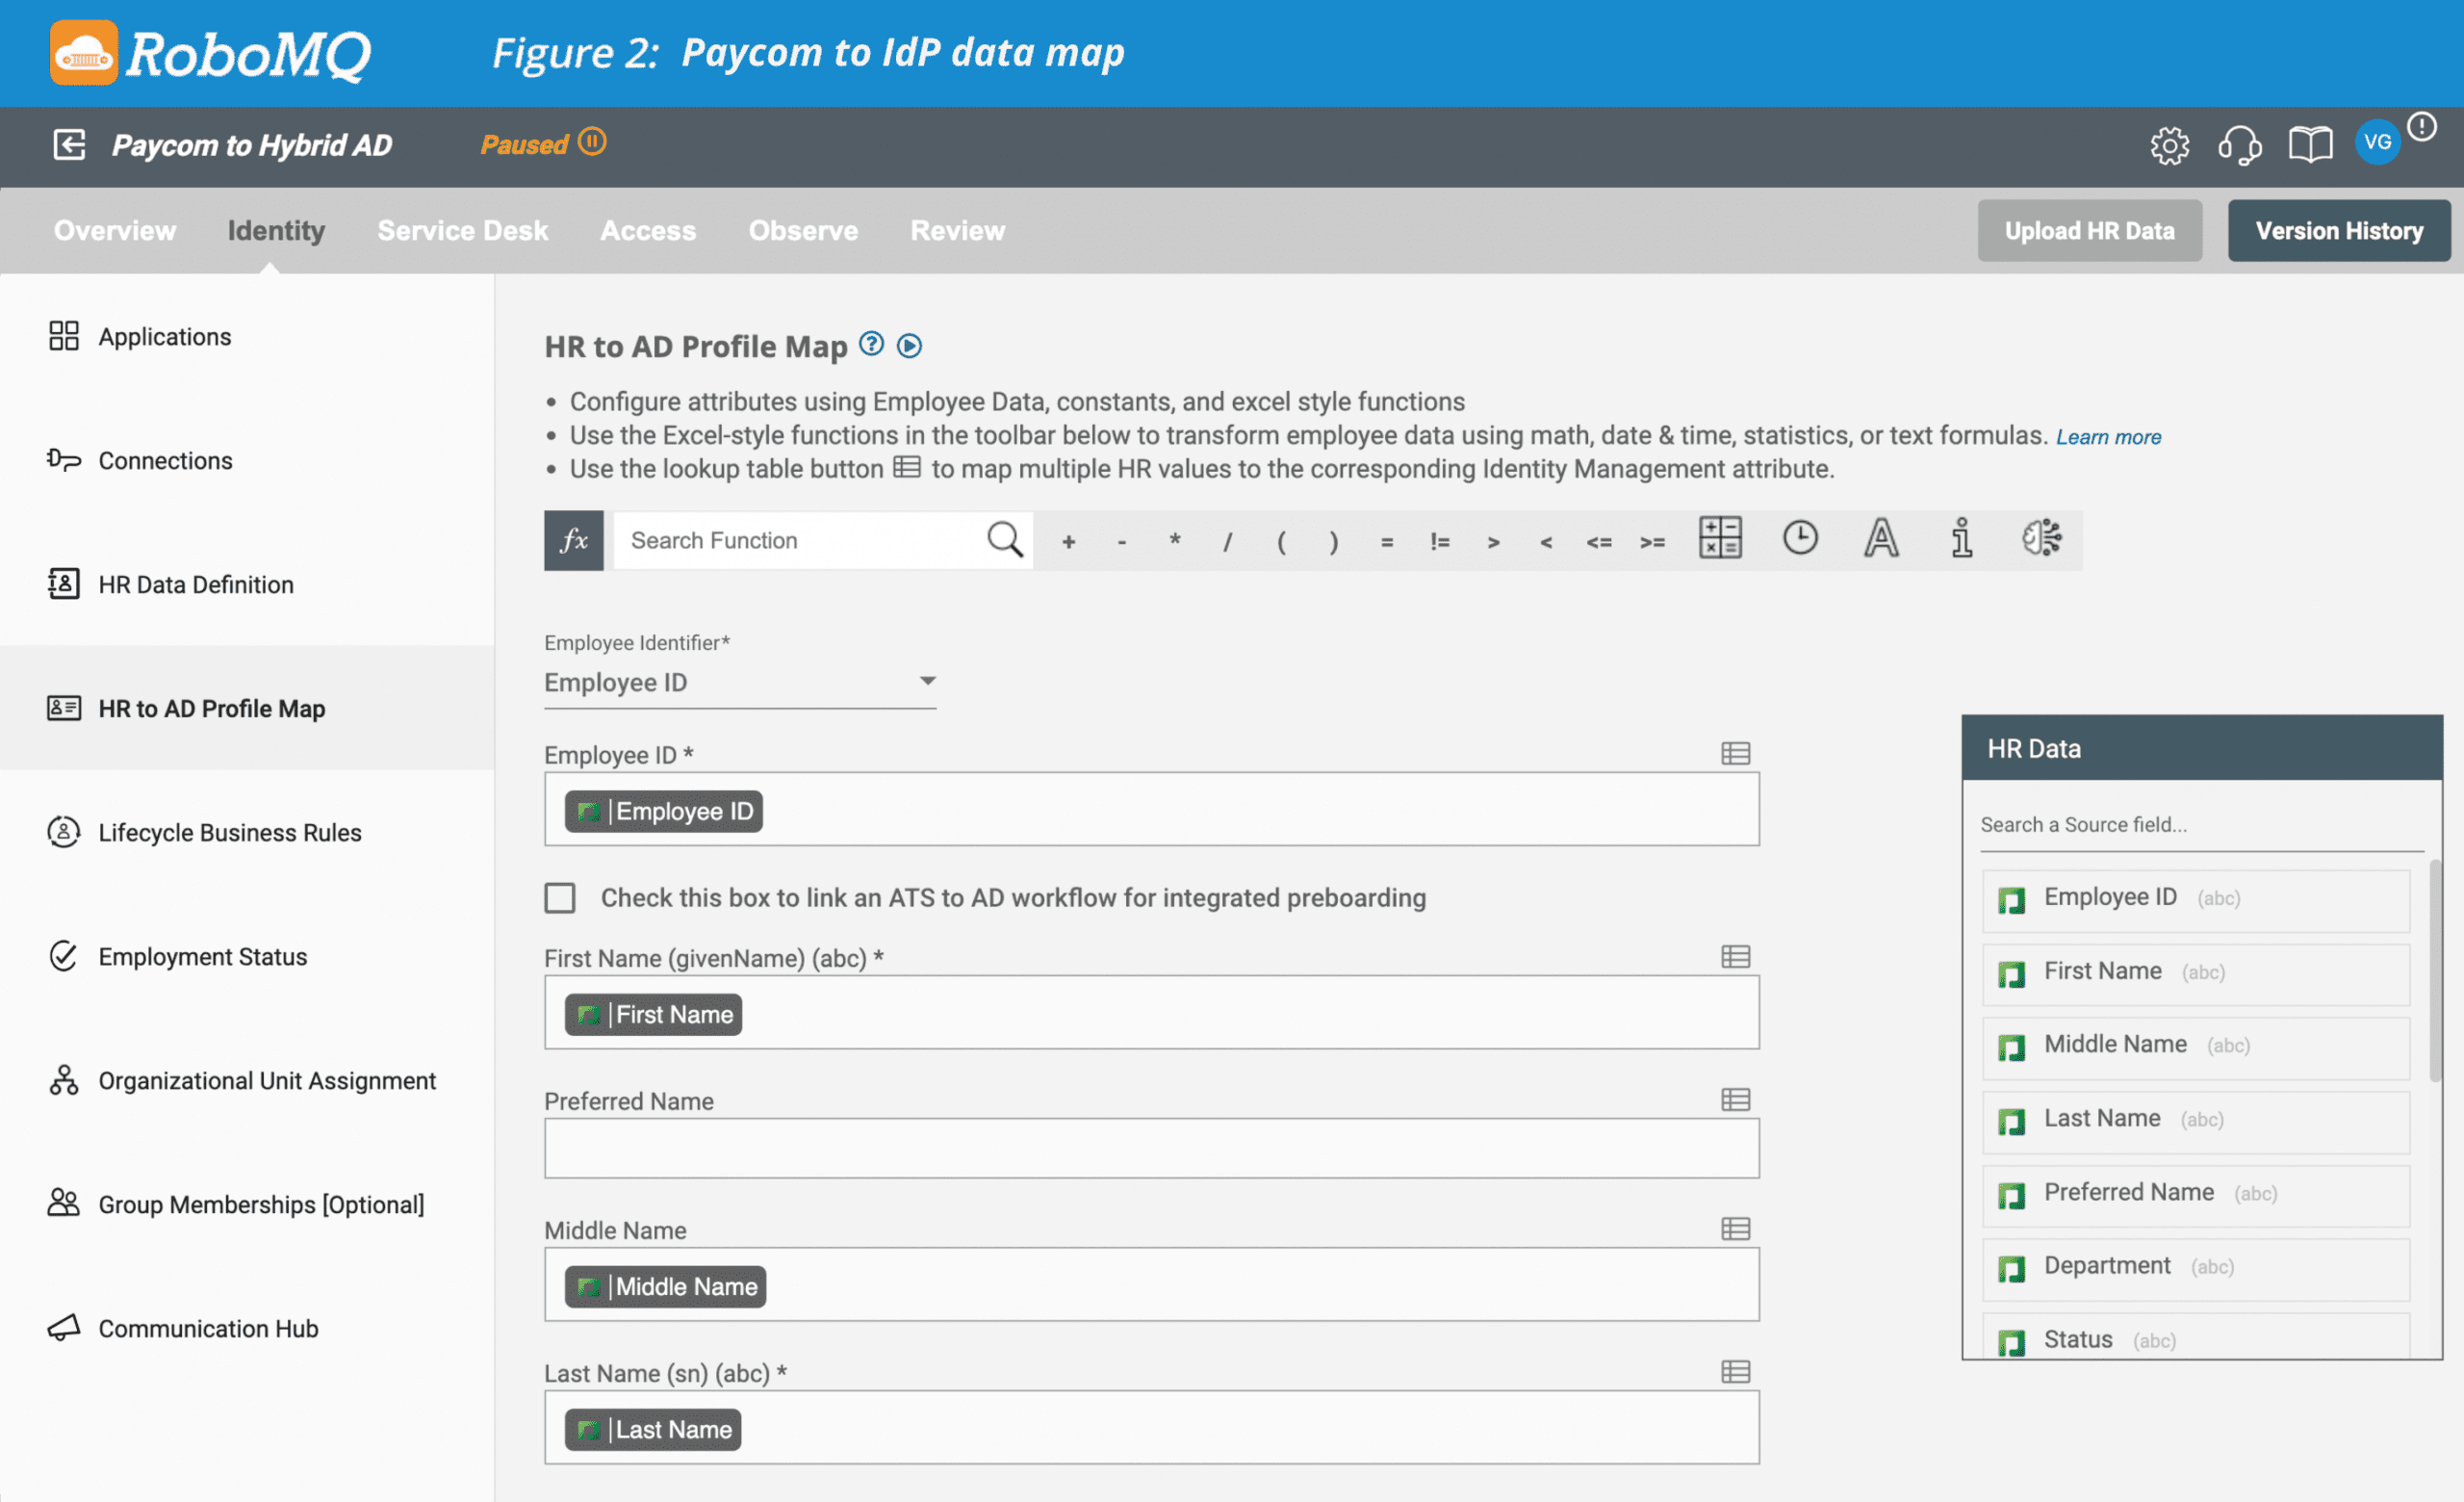Click the Search a Source field input
This screenshot has width=2464, height=1502.
pyautogui.click(x=2200, y=825)
